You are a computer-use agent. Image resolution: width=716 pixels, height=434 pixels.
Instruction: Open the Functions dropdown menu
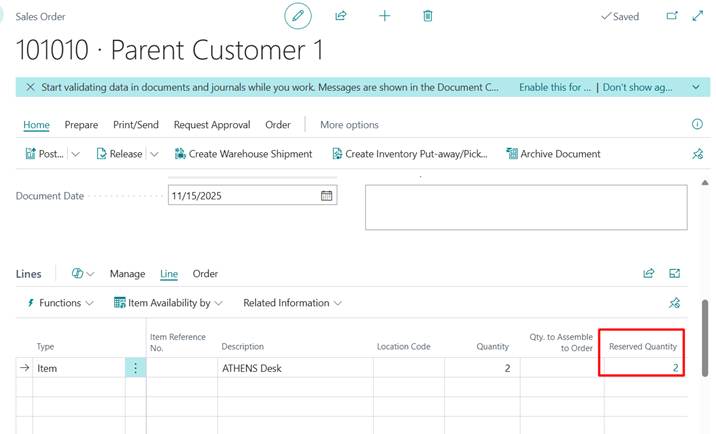click(60, 303)
